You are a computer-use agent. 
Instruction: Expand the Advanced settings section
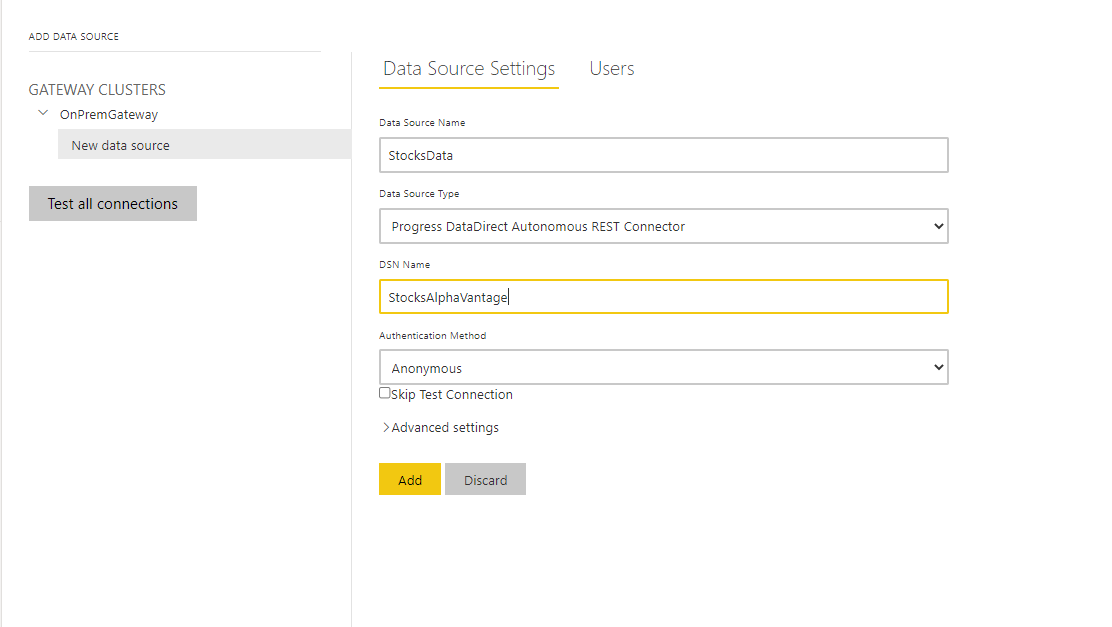[x=440, y=427]
